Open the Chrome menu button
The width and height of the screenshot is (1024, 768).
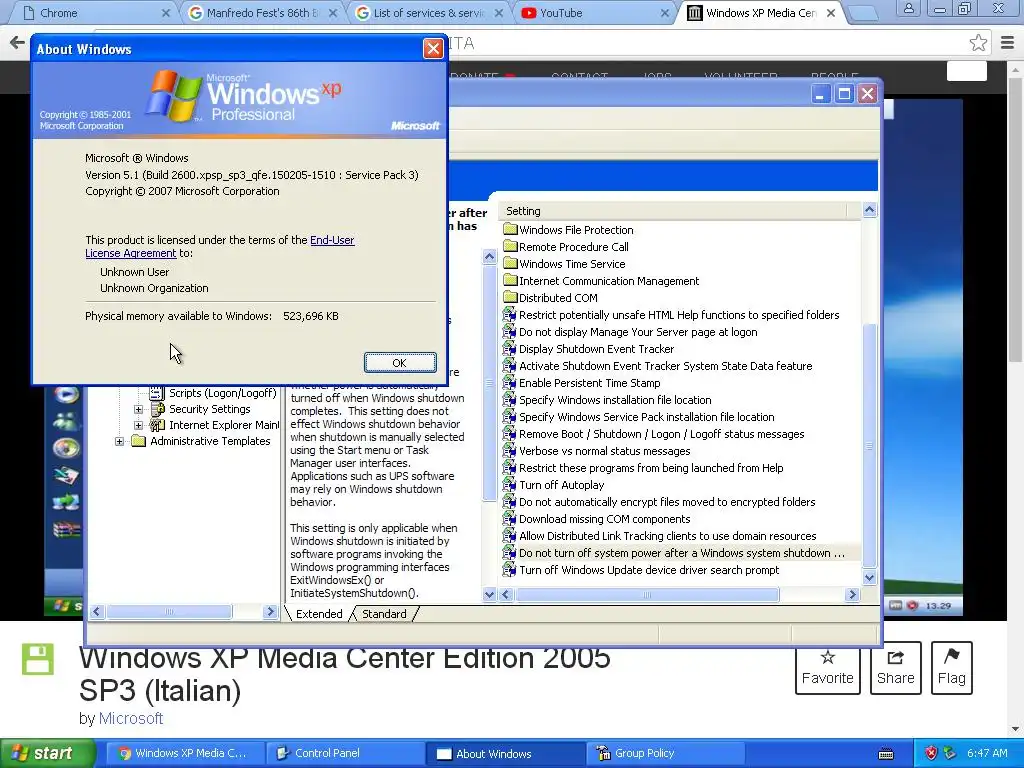pyautogui.click(x=1007, y=43)
